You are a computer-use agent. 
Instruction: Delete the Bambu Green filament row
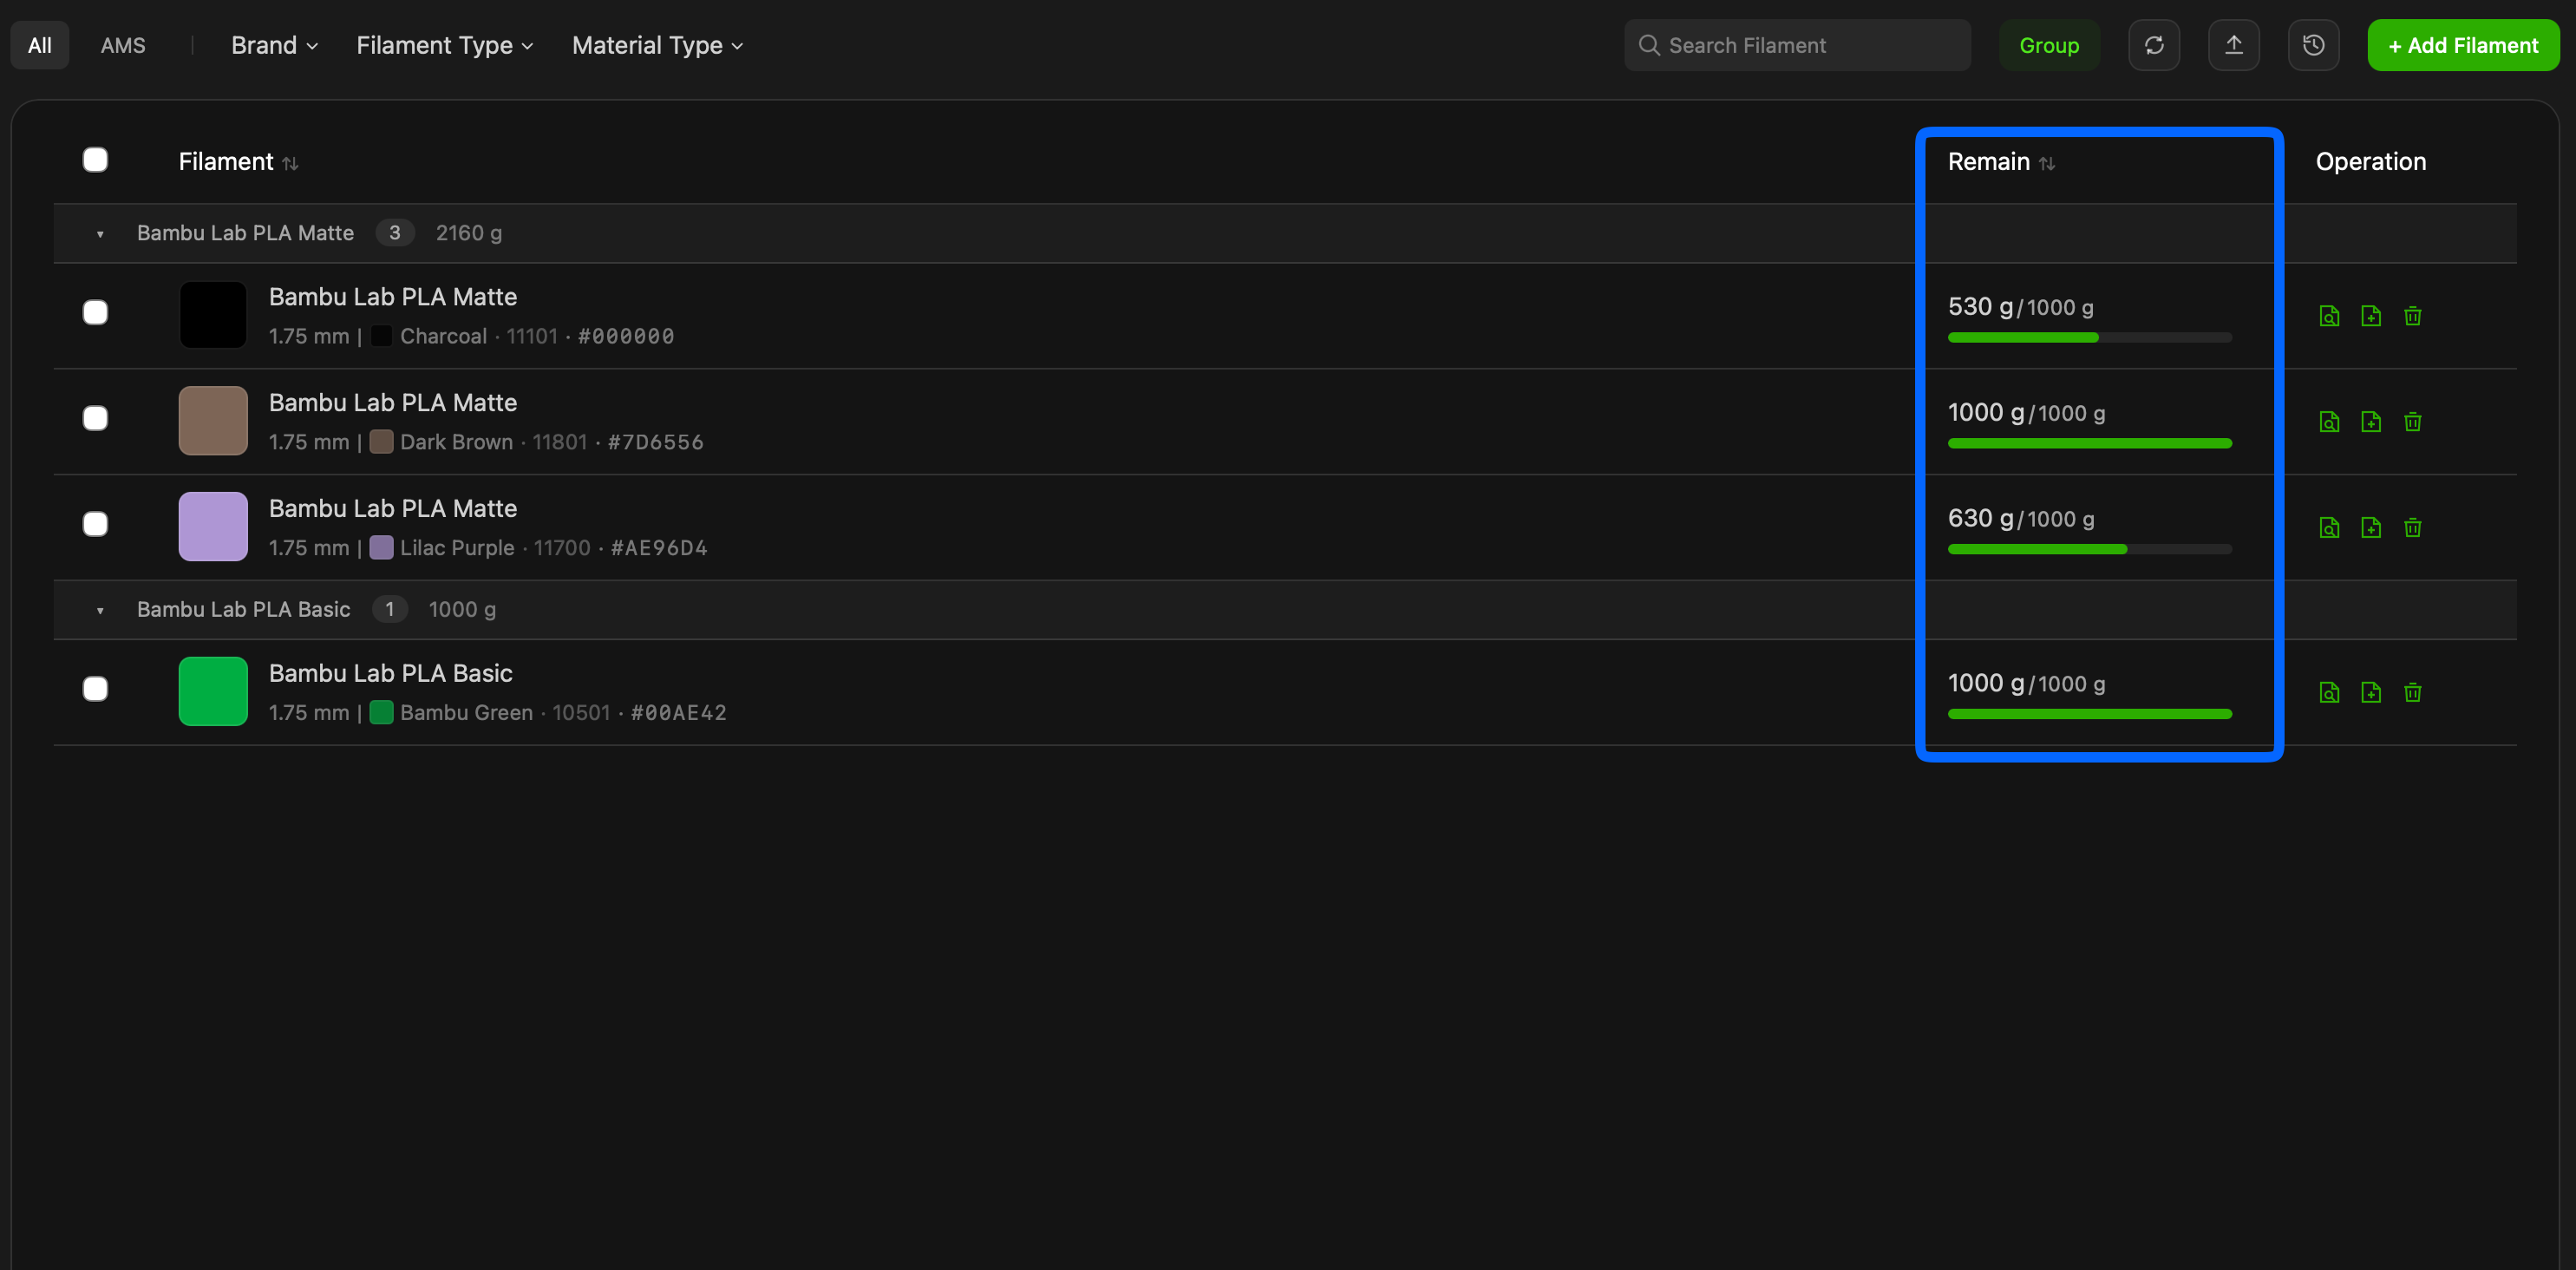coord(2413,693)
